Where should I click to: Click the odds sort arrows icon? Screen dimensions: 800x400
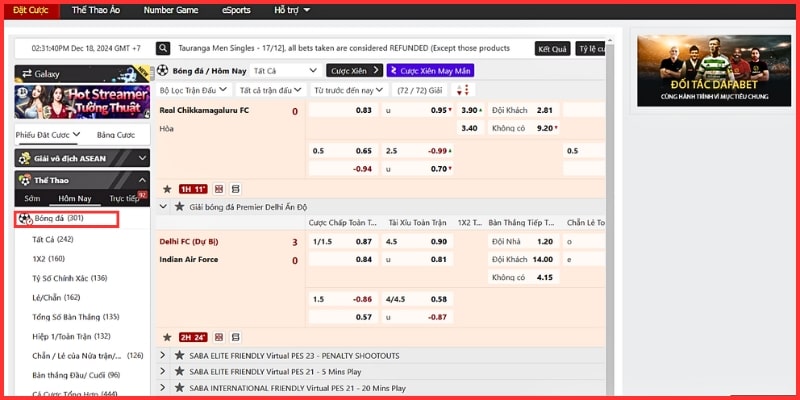click(465, 90)
